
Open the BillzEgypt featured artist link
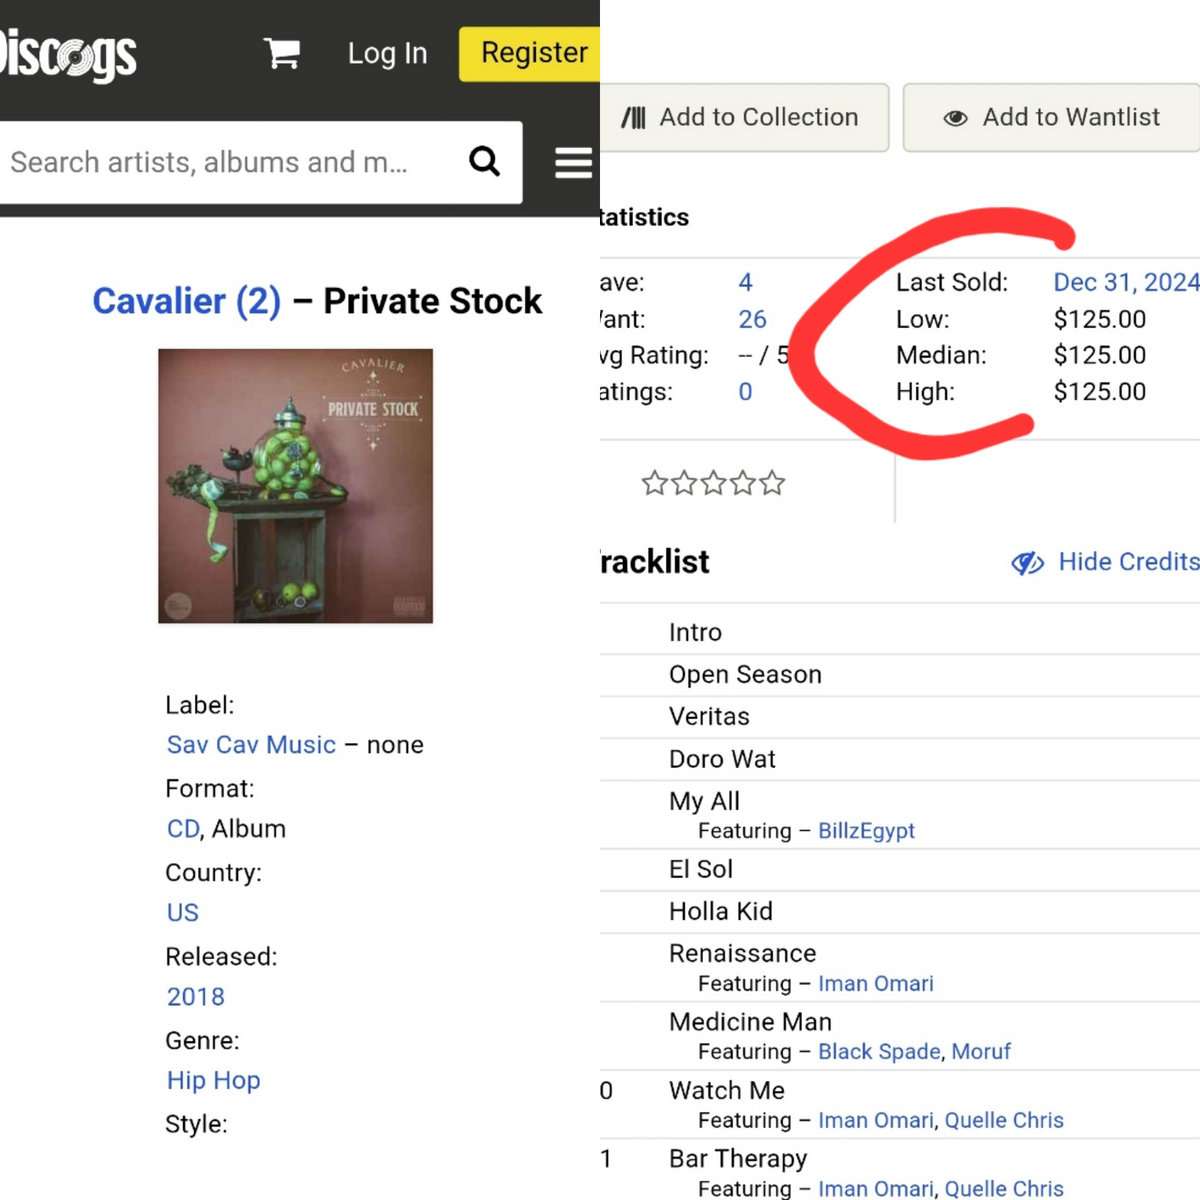pos(866,831)
